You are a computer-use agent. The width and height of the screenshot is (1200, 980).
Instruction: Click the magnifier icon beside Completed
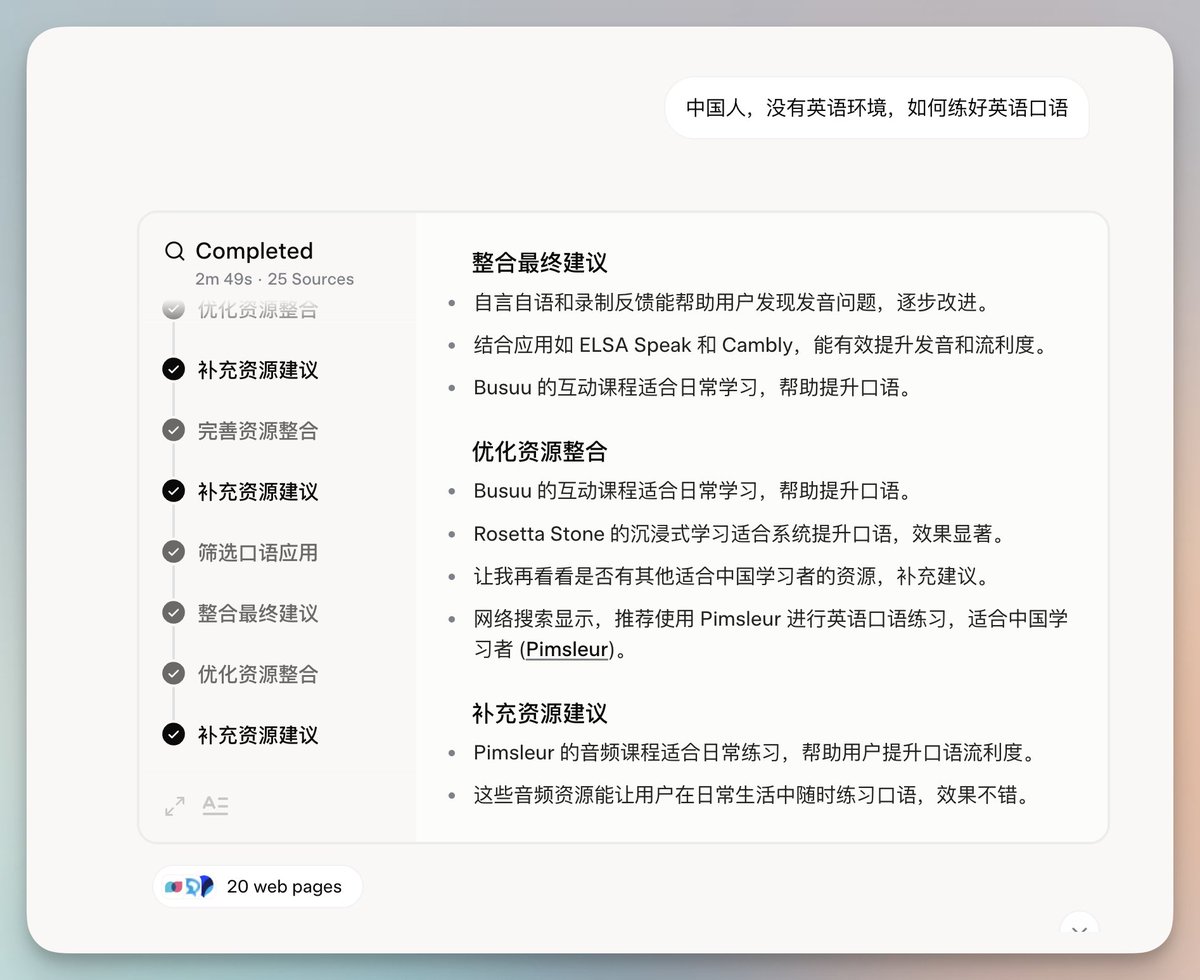pyautogui.click(x=175, y=251)
